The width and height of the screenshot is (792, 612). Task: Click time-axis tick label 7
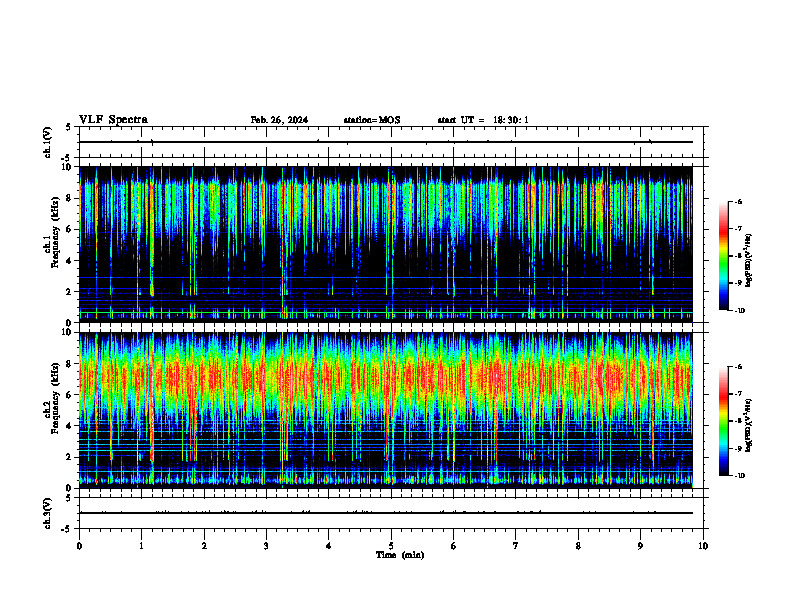coord(516,546)
